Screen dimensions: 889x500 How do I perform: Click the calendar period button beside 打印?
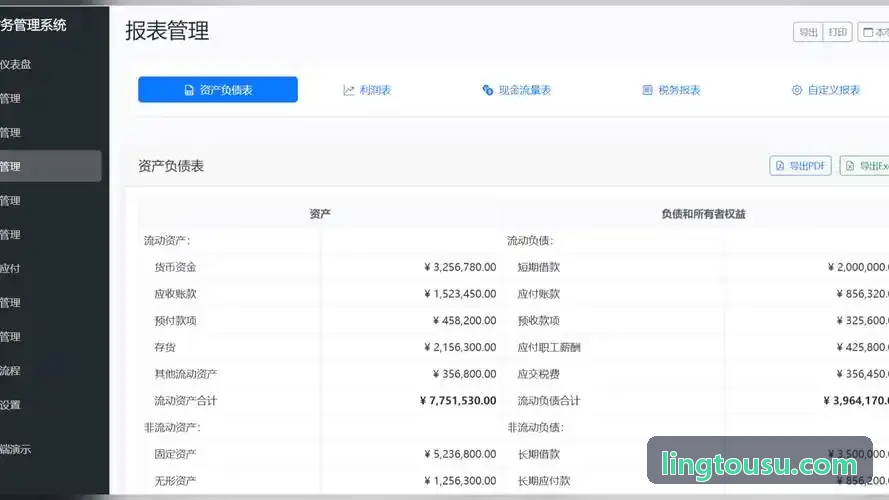pos(874,32)
